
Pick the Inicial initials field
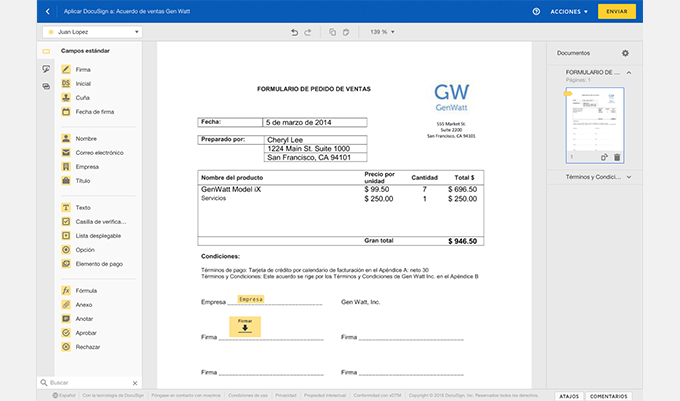83,84
